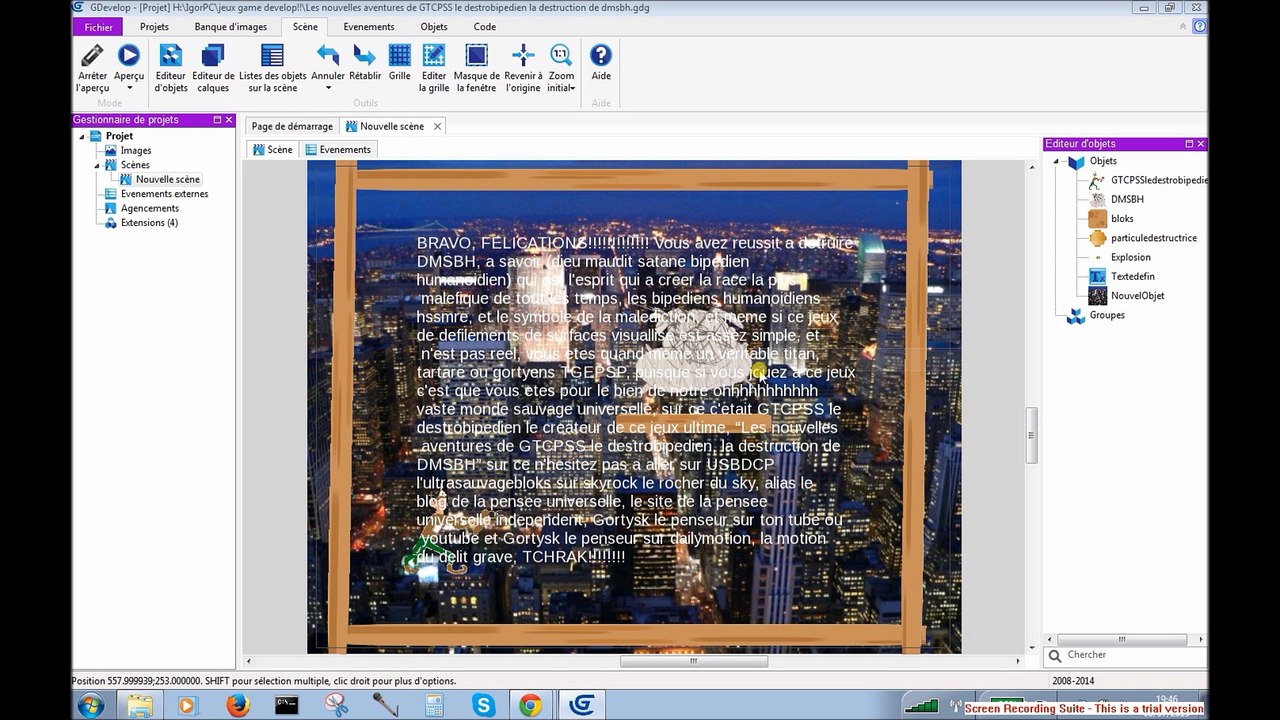Select the particuledestructrice object

pyautogui.click(x=1154, y=238)
